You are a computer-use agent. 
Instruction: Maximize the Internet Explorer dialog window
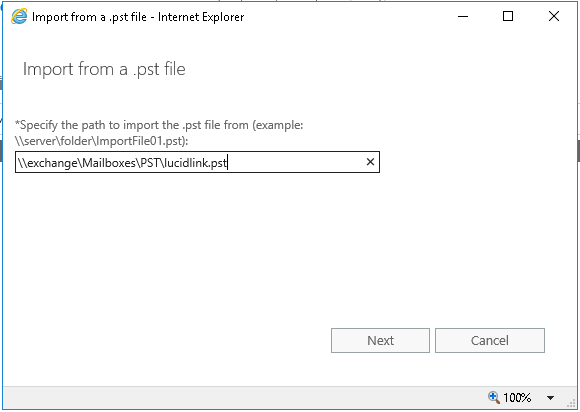(508, 16)
